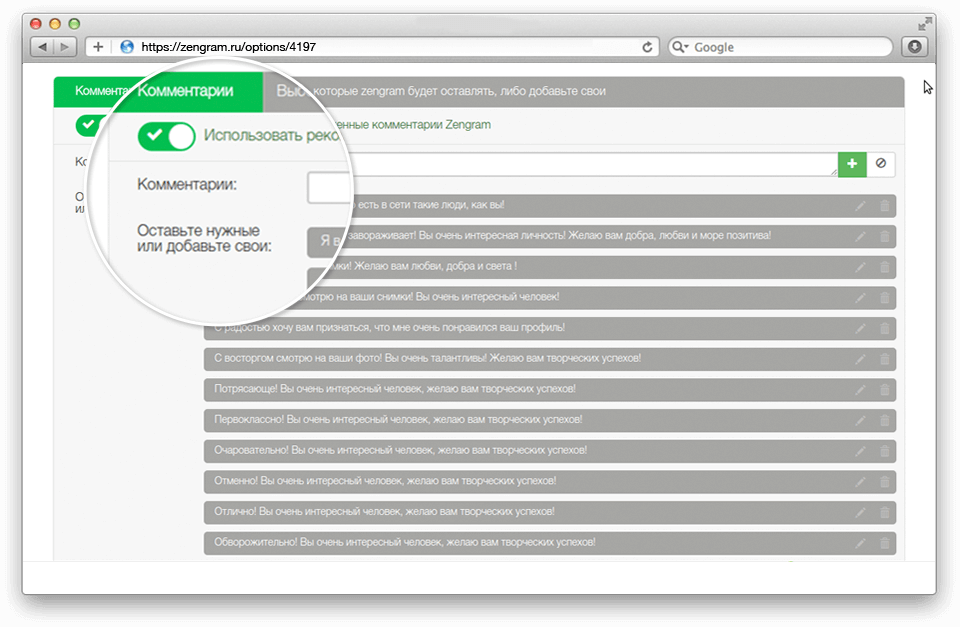Select the 'Комментарии' tab
The width and height of the screenshot is (960, 627).
click(186, 91)
